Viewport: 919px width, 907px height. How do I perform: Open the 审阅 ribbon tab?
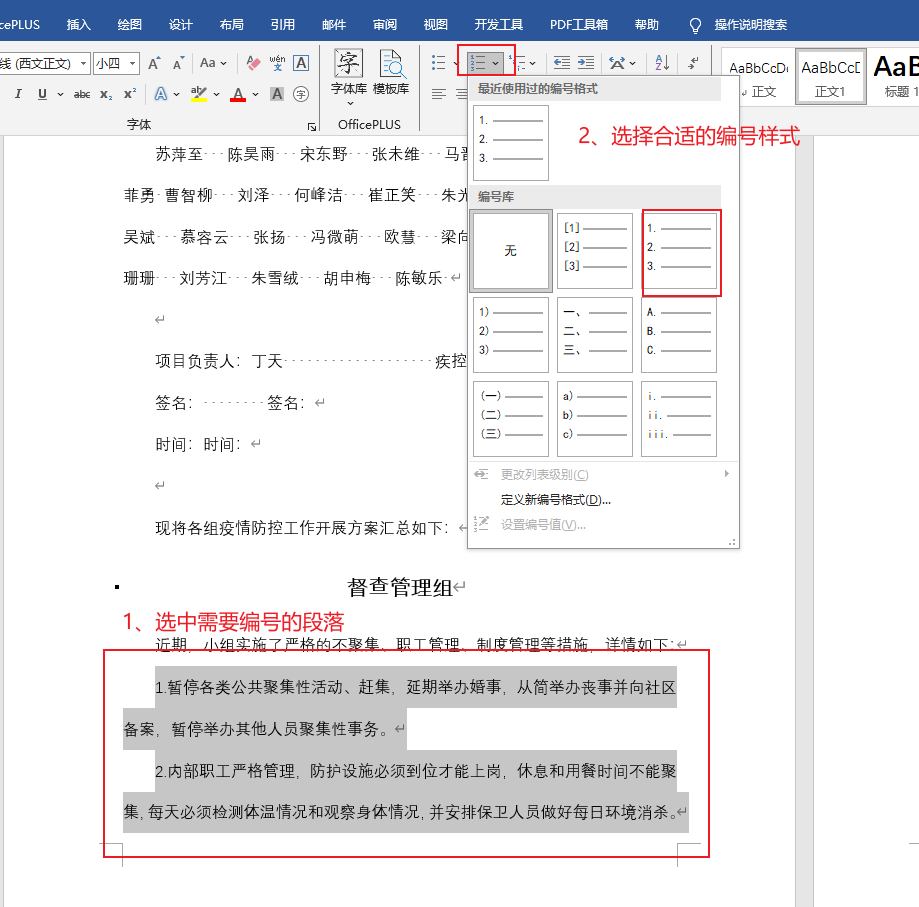tap(384, 25)
